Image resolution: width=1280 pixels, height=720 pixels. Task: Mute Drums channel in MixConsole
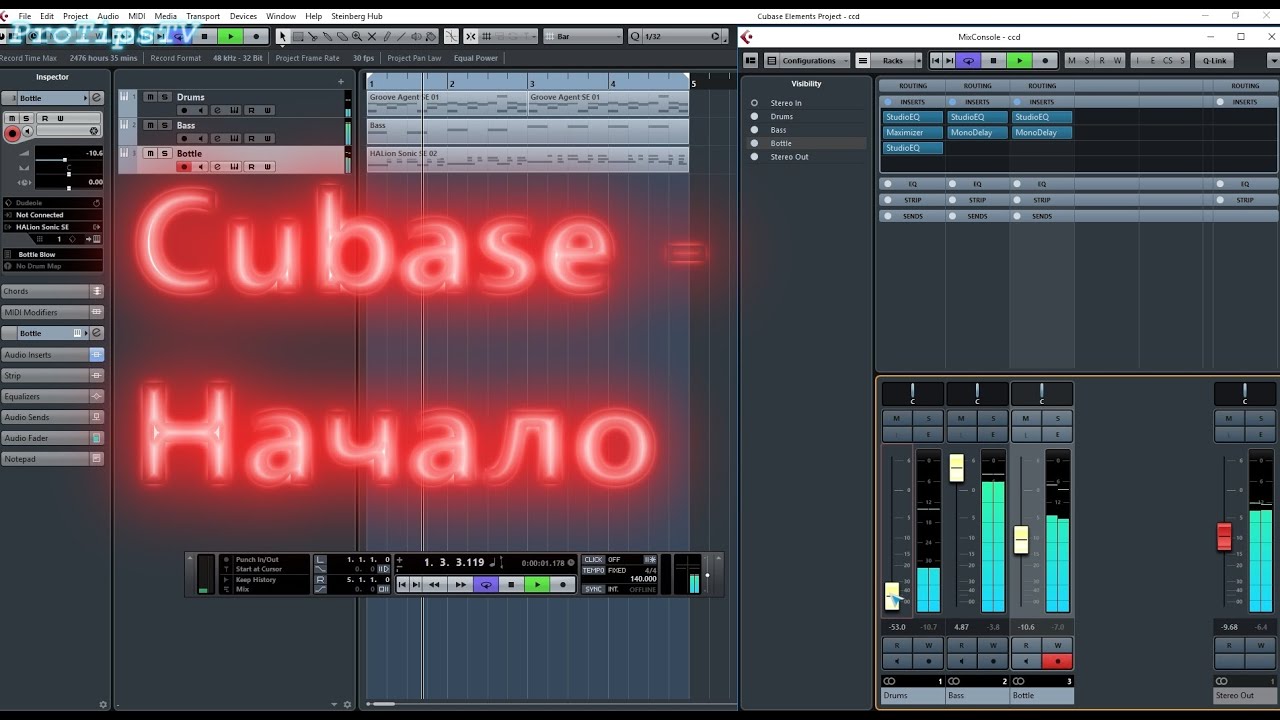pos(896,418)
